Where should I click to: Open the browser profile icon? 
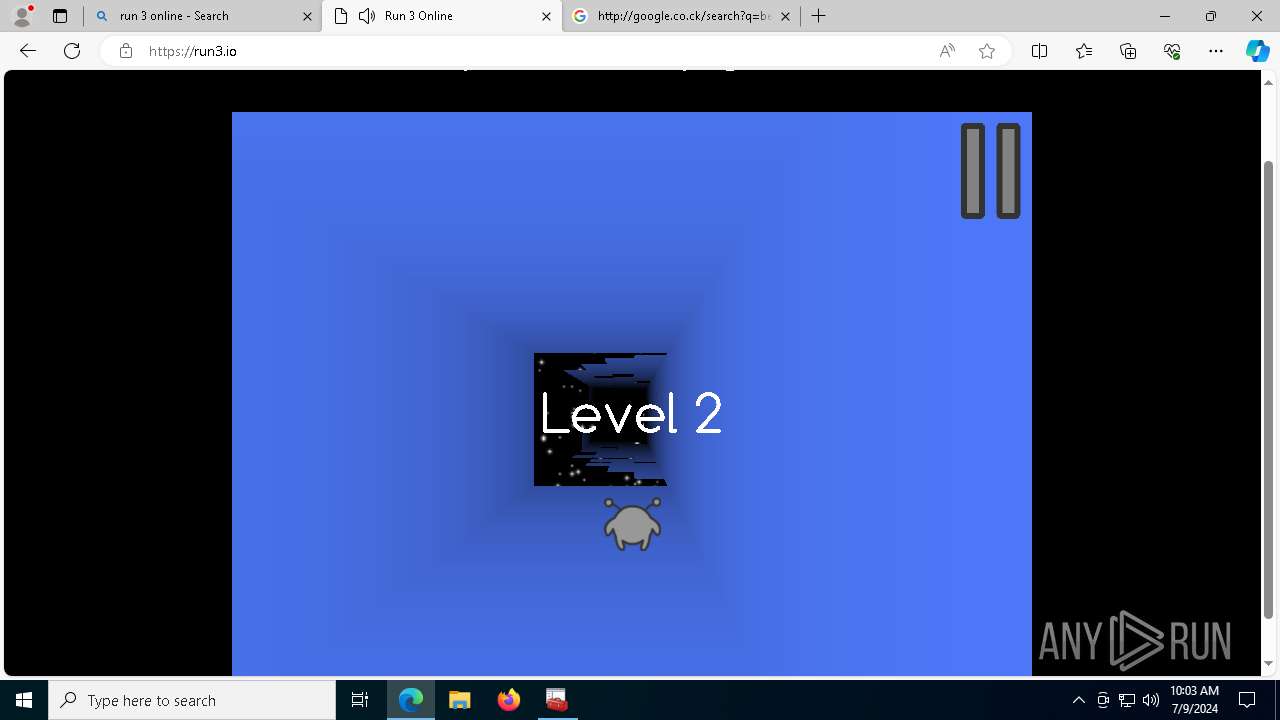tap(22, 16)
